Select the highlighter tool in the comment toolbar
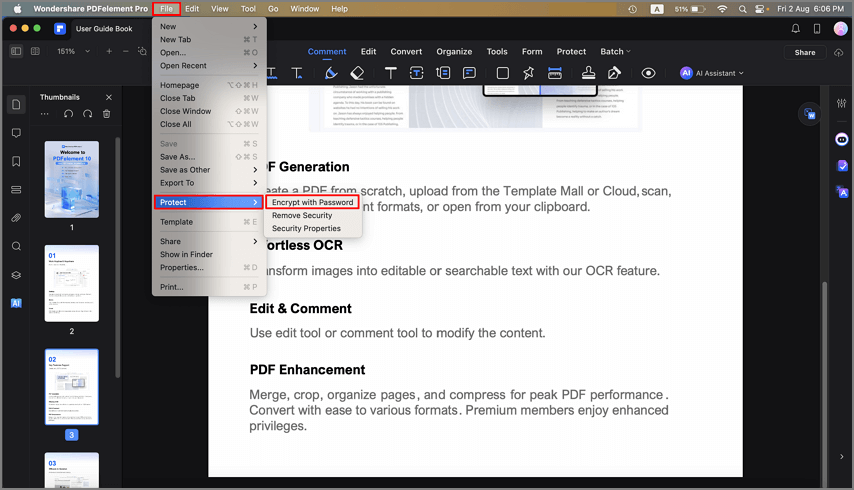This screenshot has height=490, width=854. coord(331,73)
